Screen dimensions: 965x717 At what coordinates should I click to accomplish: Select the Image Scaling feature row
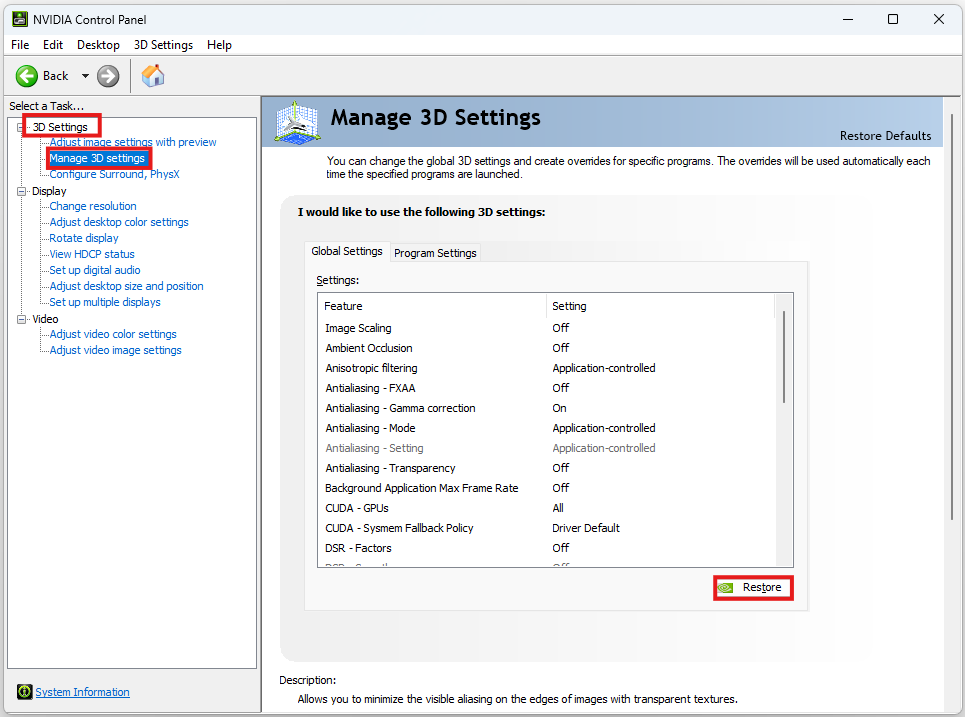[x=547, y=328]
